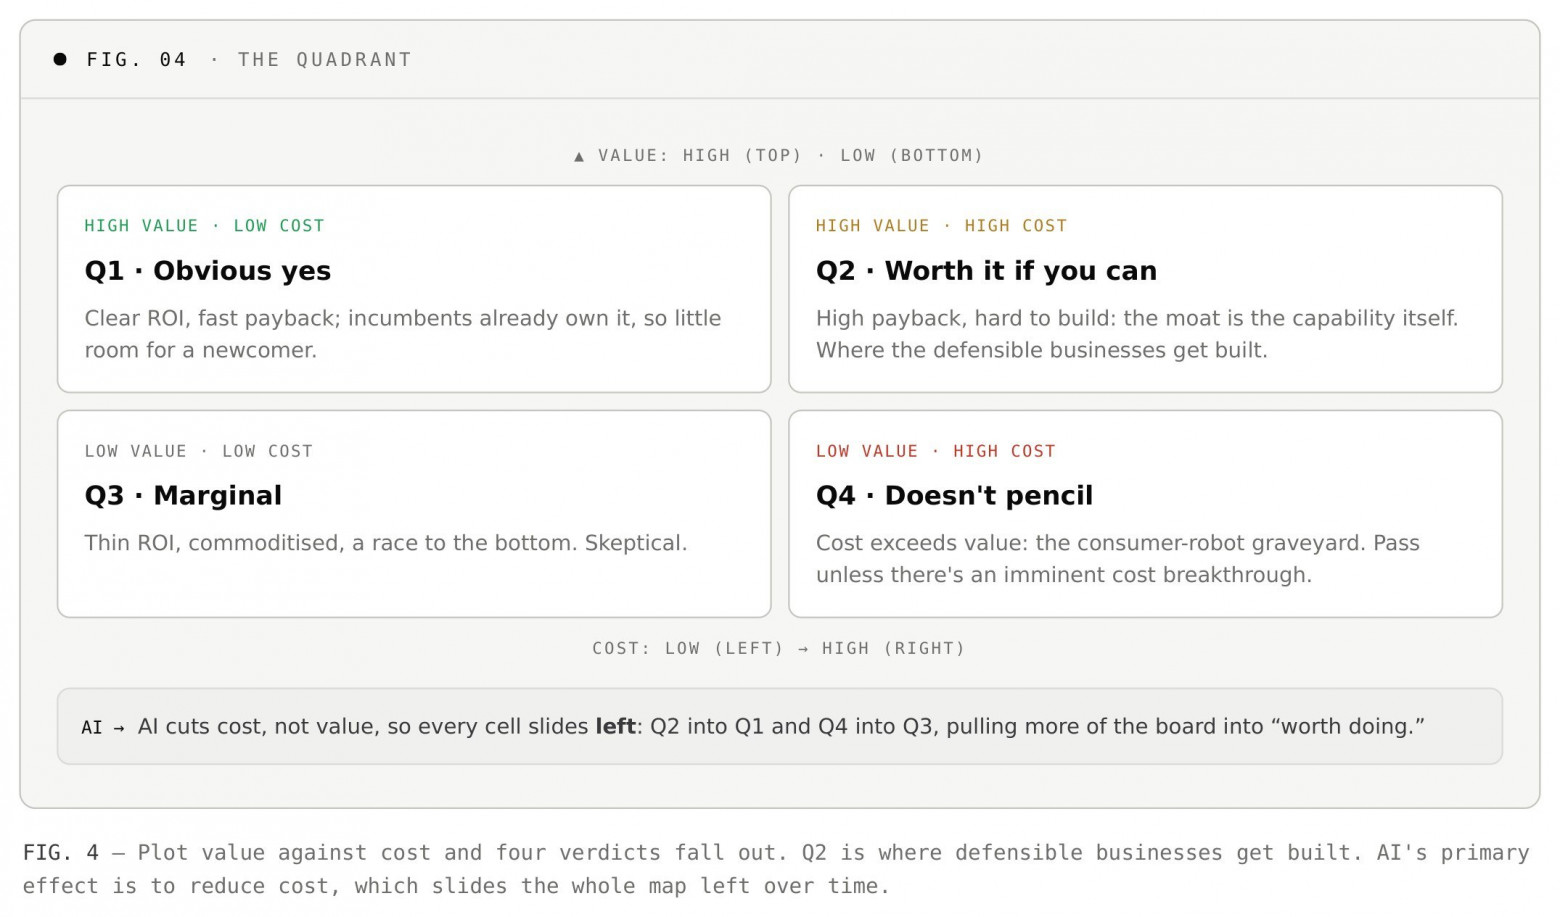Click the red LOW VALUE · HIGH COST tag
The height and width of the screenshot is (917, 1560).
pos(935,451)
